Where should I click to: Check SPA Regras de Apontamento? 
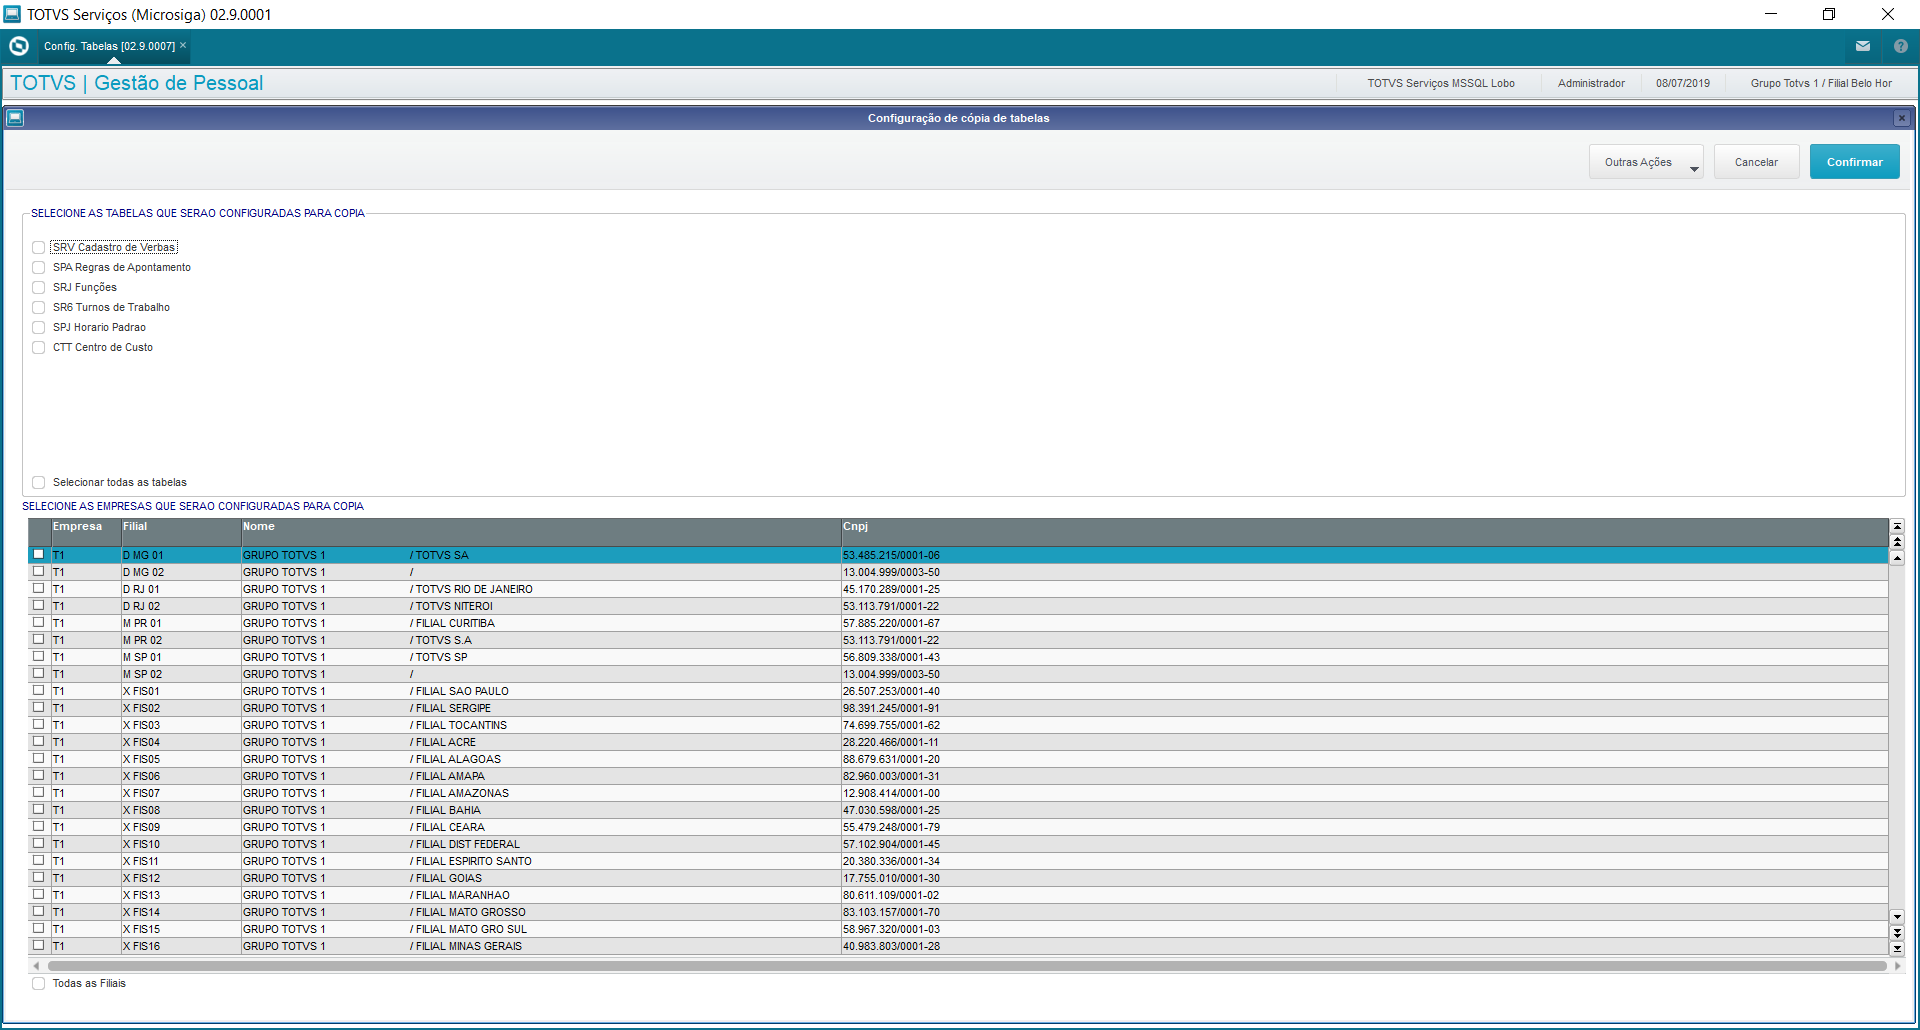(38, 267)
